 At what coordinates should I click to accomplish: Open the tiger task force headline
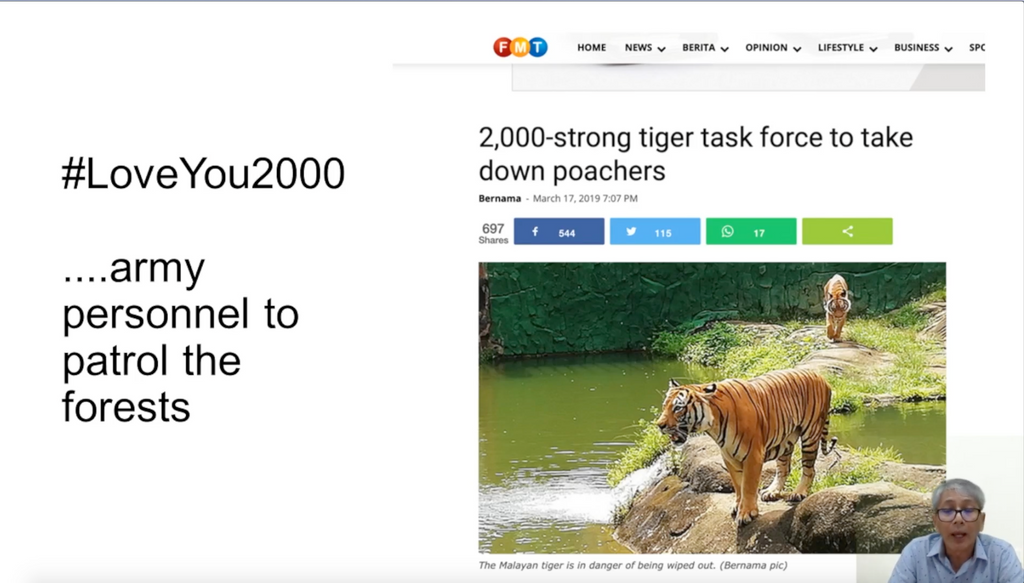695,153
